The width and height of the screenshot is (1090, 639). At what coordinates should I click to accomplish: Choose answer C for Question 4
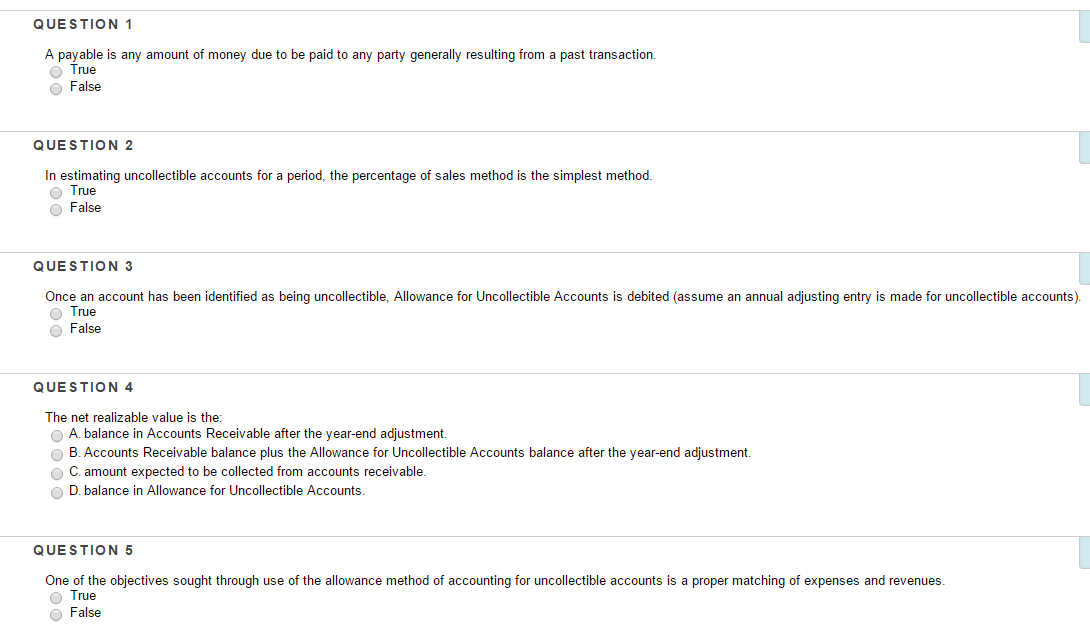coord(57,473)
